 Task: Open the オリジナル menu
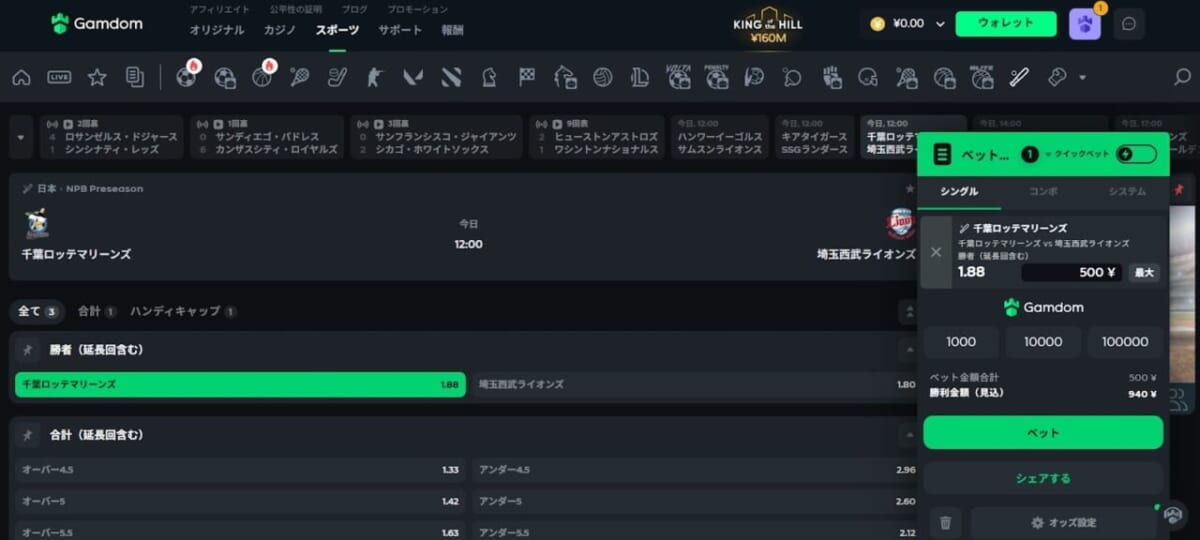(x=217, y=30)
